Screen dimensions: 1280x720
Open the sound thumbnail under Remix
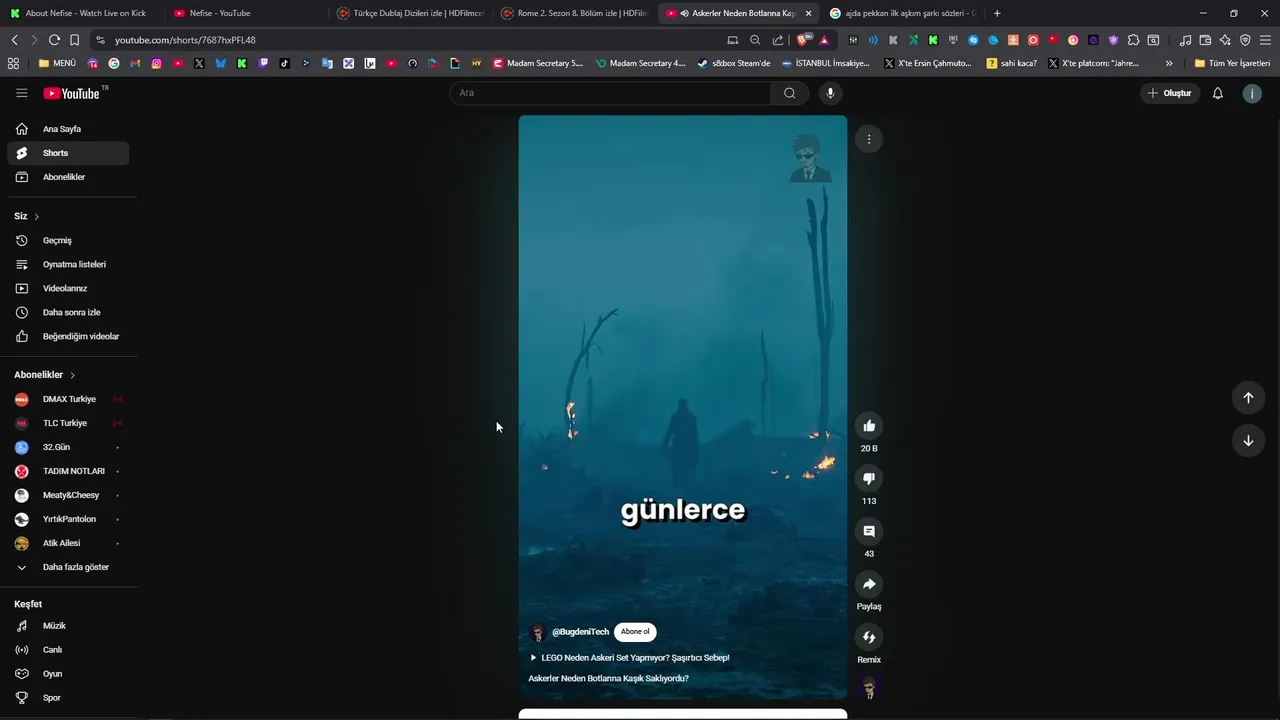tap(869, 688)
